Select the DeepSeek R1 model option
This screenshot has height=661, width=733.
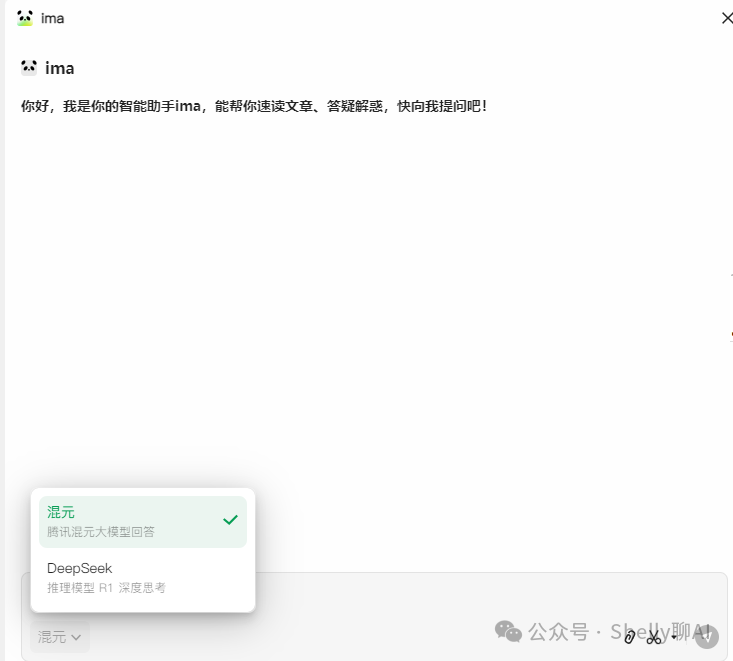143,578
